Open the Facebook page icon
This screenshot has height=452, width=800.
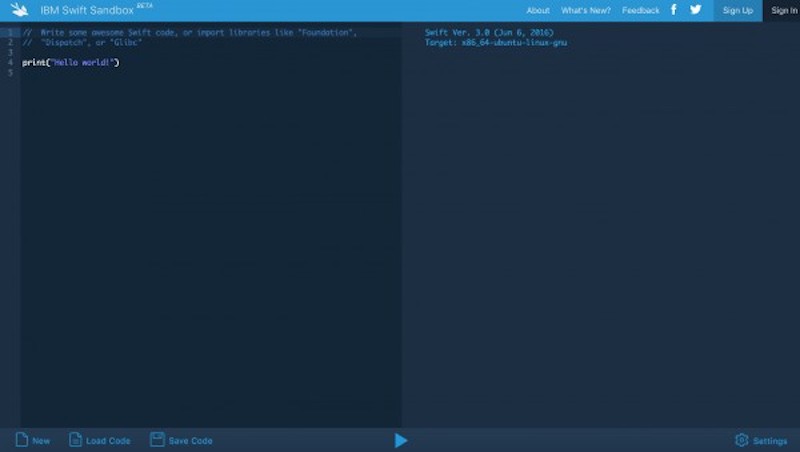(673, 10)
